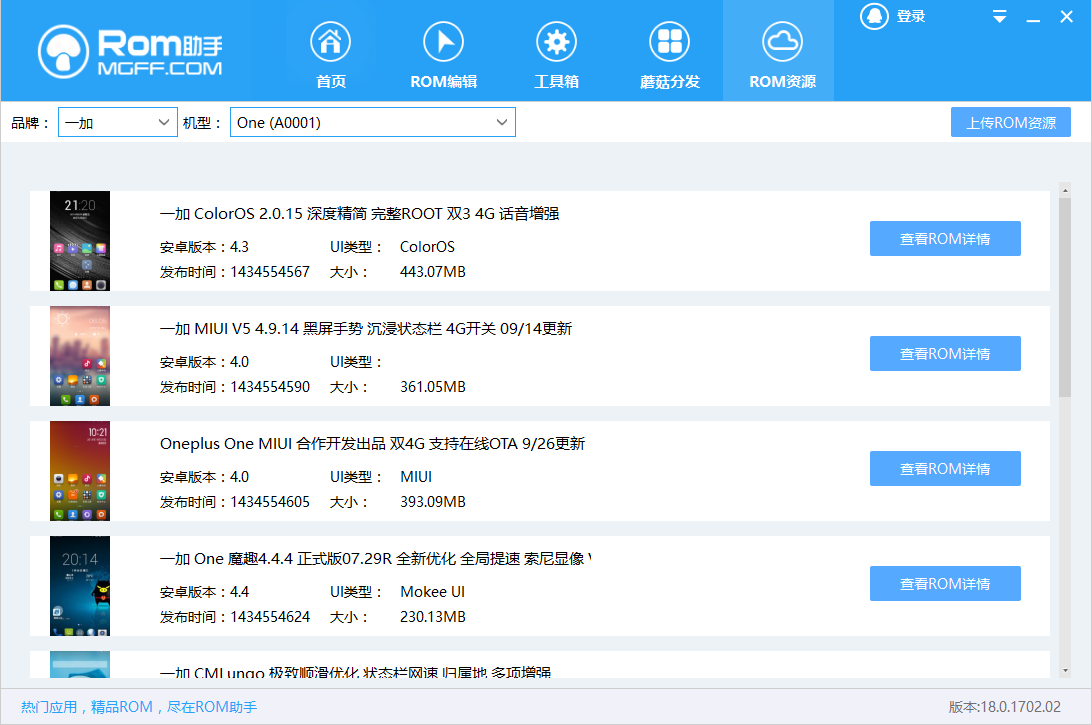Click the user avatar login icon
This screenshot has width=1092, height=725.
875,17
